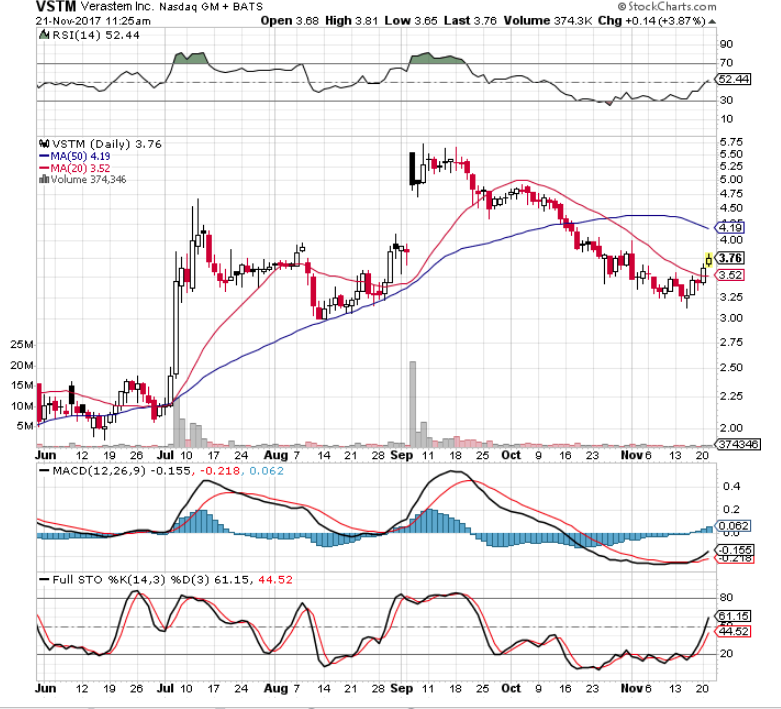Click the 0.062 MACD histogram value tag
The width and height of the screenshot is (781, 709).
(x=735, y=525)
